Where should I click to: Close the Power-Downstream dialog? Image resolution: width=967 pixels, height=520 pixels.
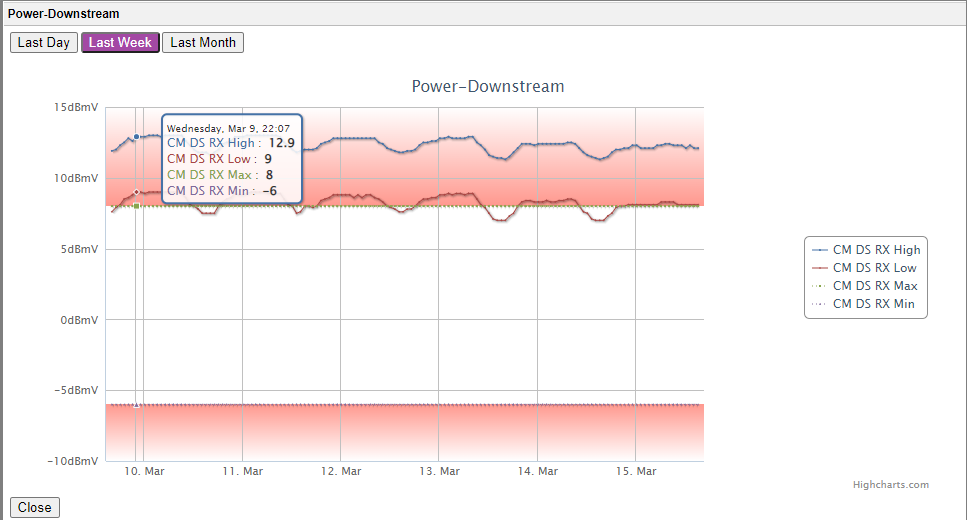pyautogui.click(x=34, y=507)
